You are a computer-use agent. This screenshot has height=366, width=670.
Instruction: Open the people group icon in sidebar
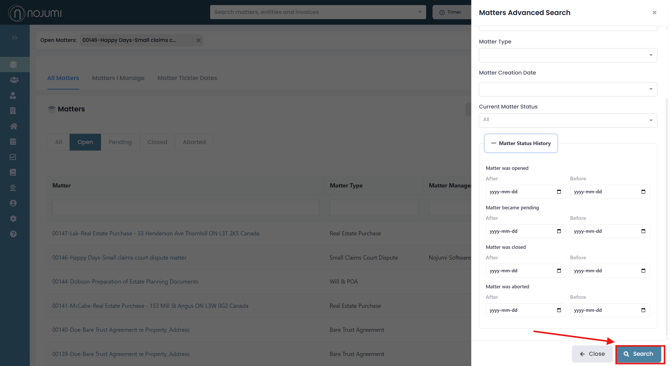[x=14, y=80]
